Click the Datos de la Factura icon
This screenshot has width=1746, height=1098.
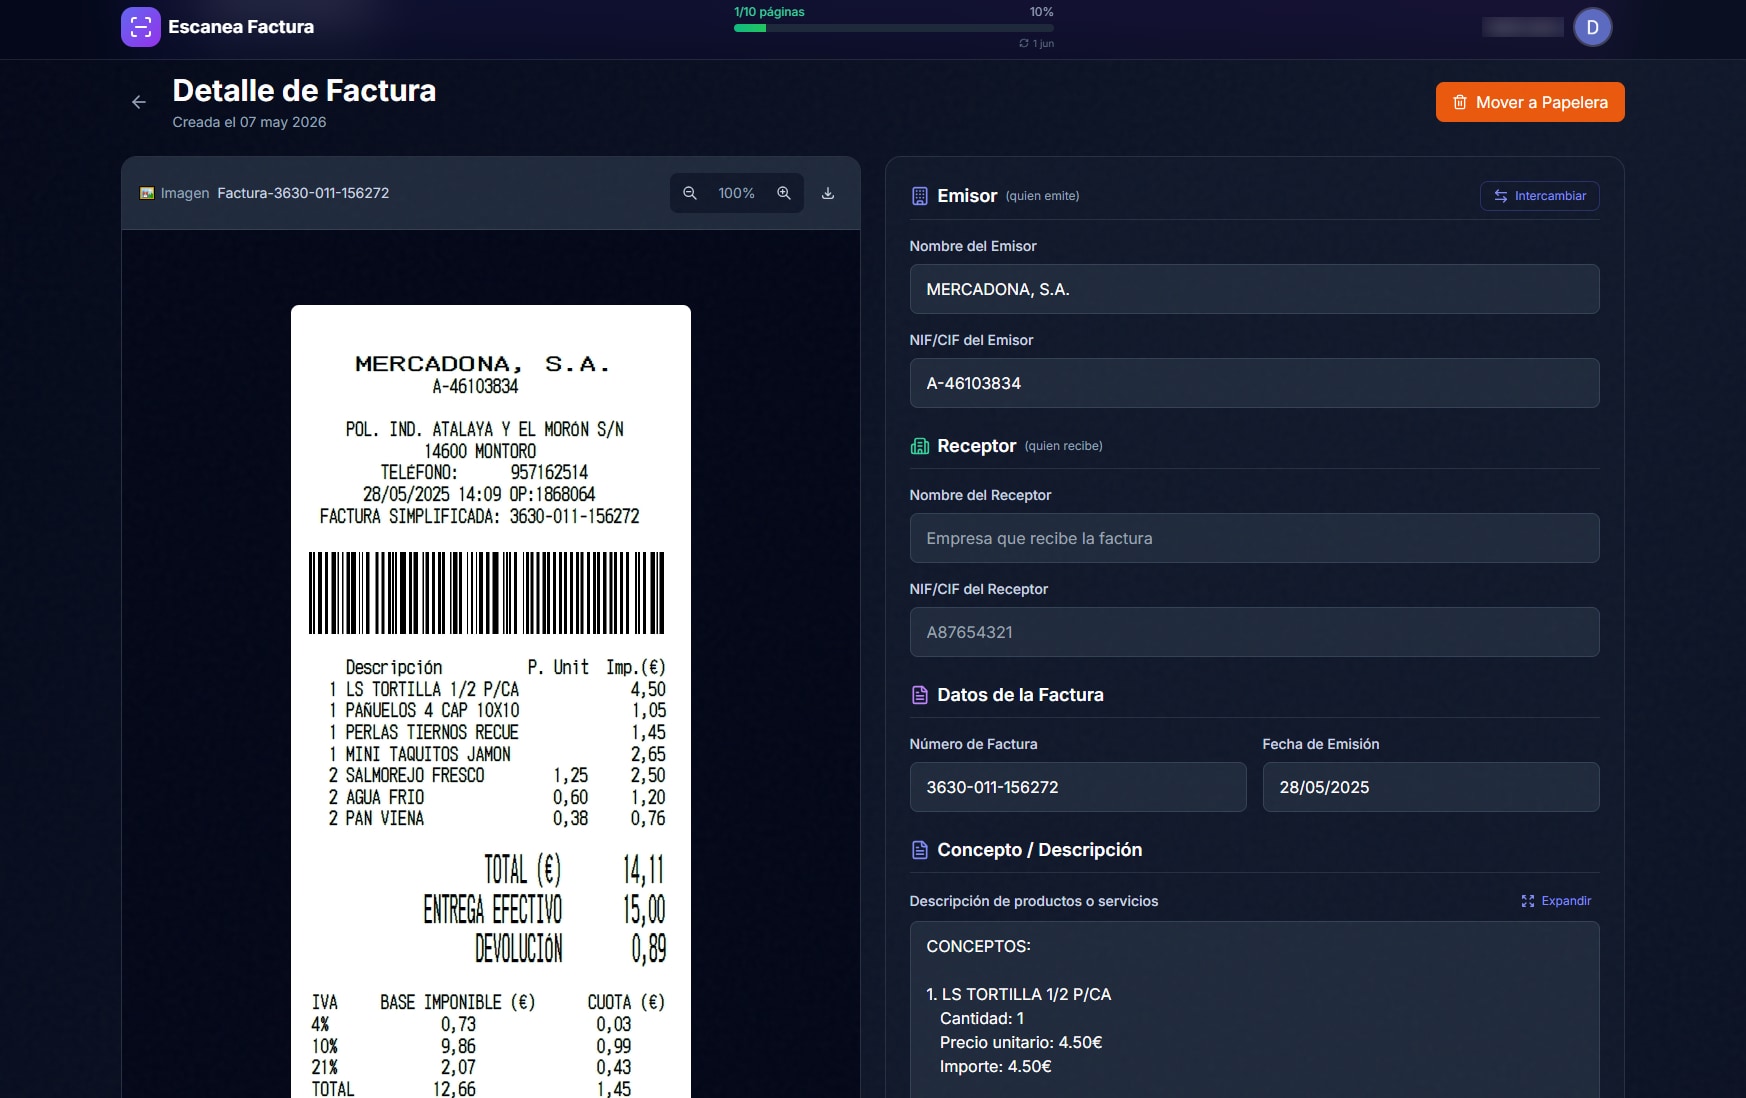coord(919,695)
